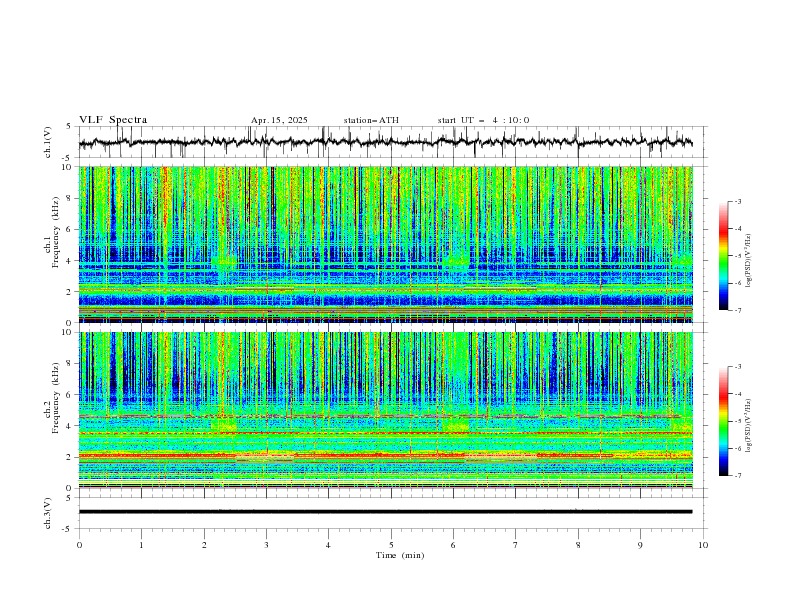This screenshot has height=612, width=792.
Task: Click the ch.2 colorbar "log(PSD)(V²/Hz)" label
Action: click(749, 425)
